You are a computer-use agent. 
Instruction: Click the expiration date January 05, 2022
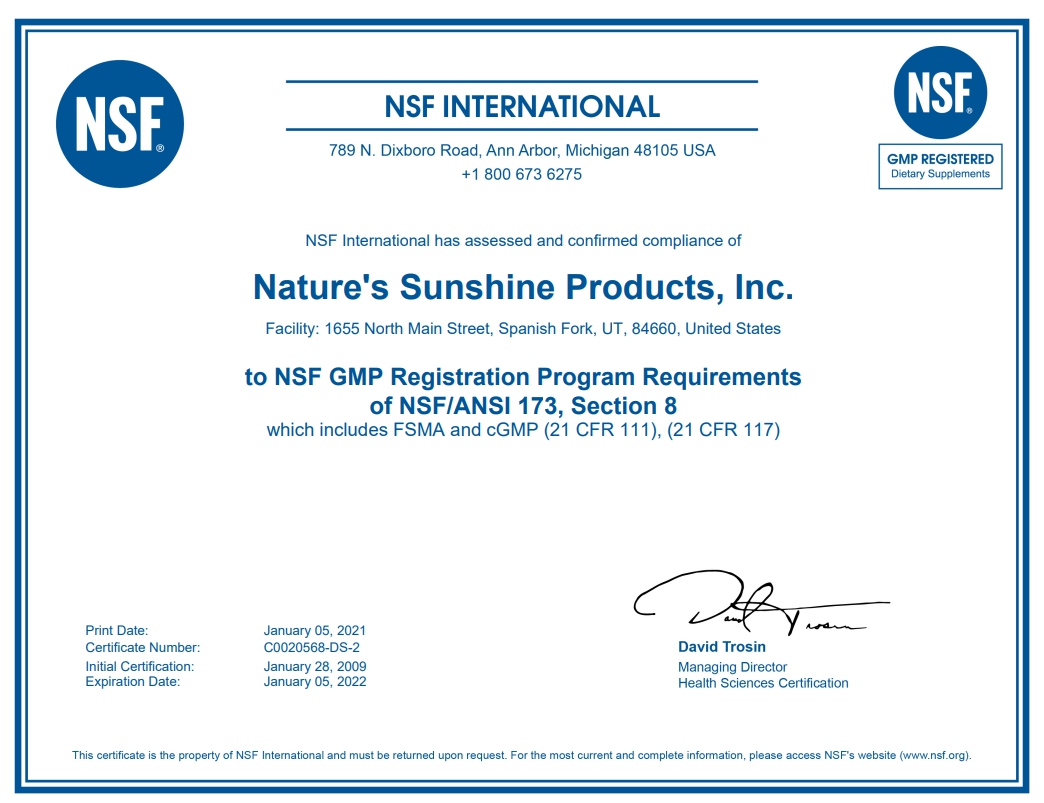point(314,682)
